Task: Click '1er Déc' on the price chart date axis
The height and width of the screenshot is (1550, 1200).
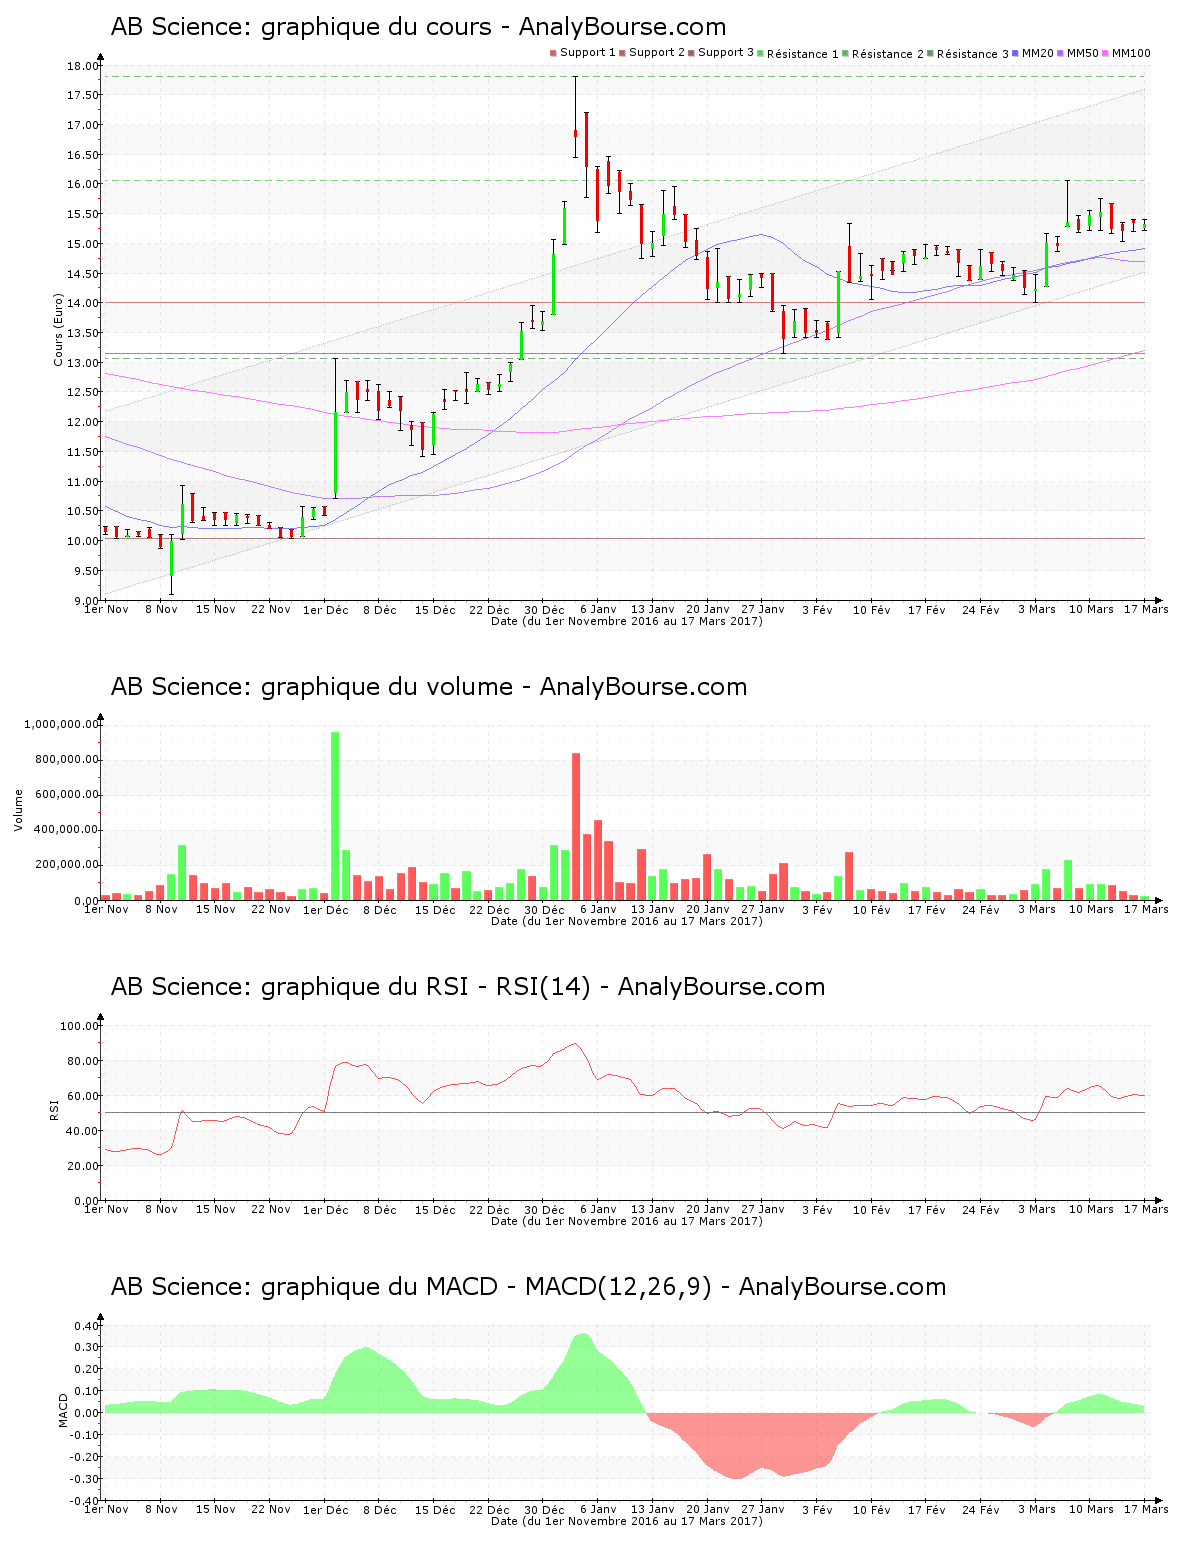Action: 326,609
